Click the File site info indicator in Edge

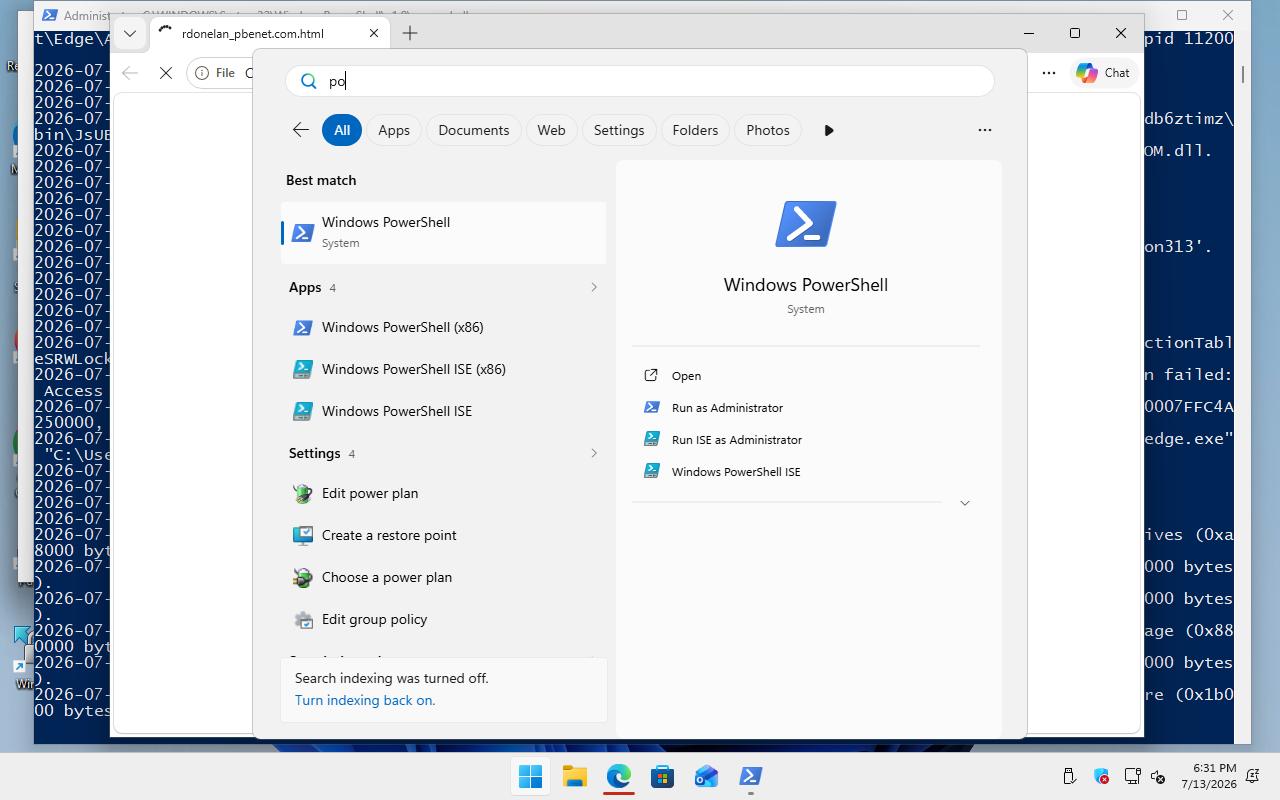click(217, 73)
